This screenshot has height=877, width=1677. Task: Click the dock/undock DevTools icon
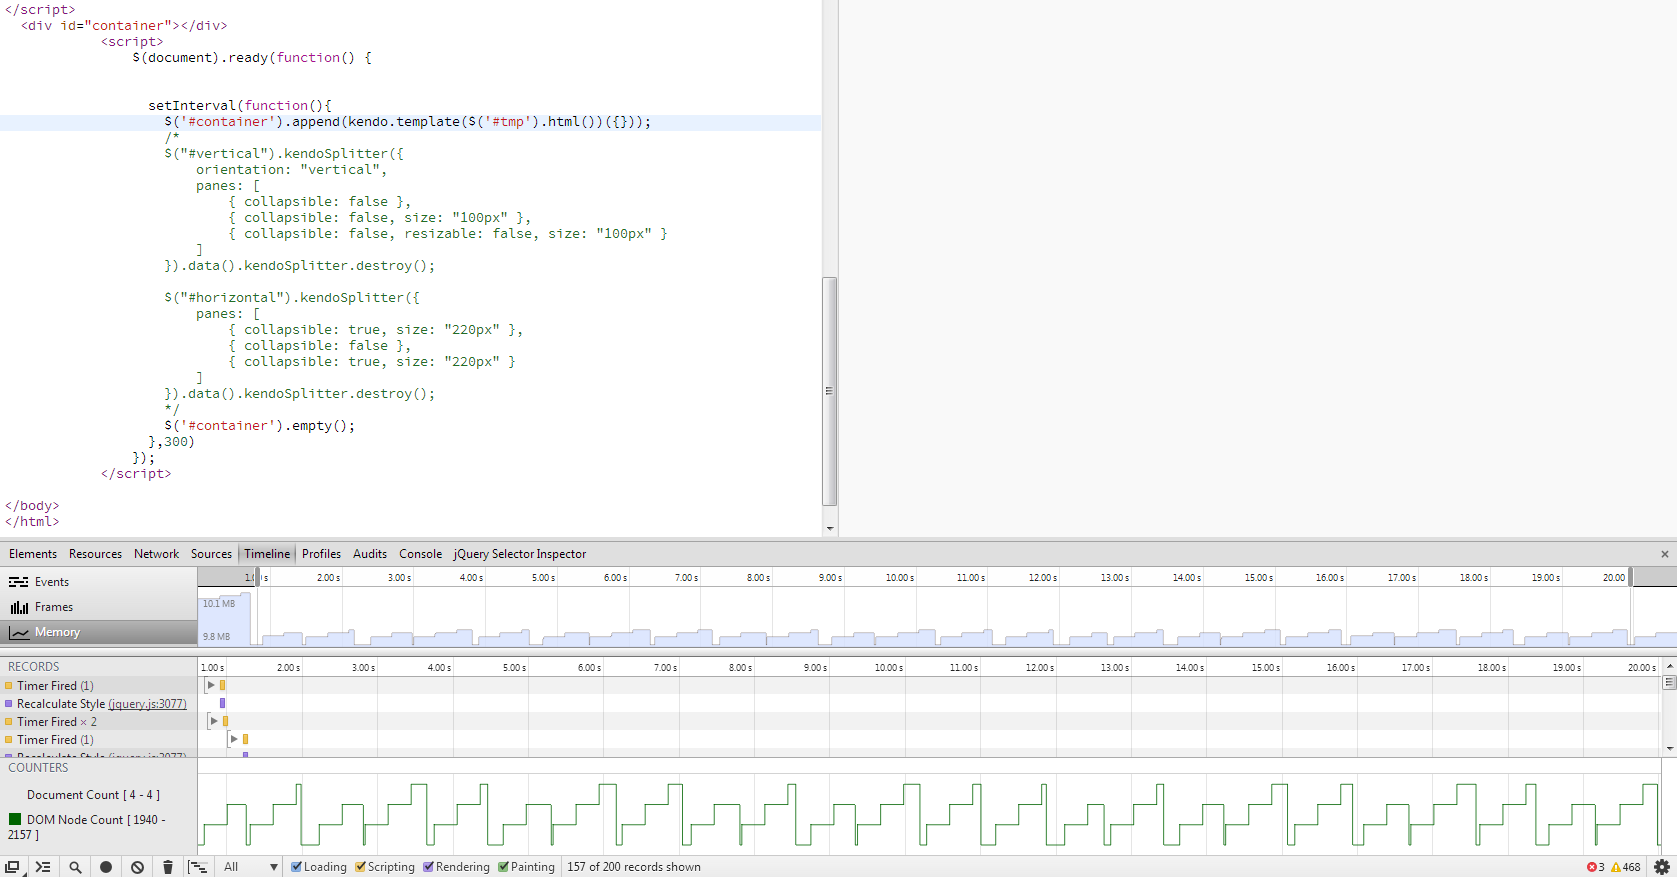(12, 867)
